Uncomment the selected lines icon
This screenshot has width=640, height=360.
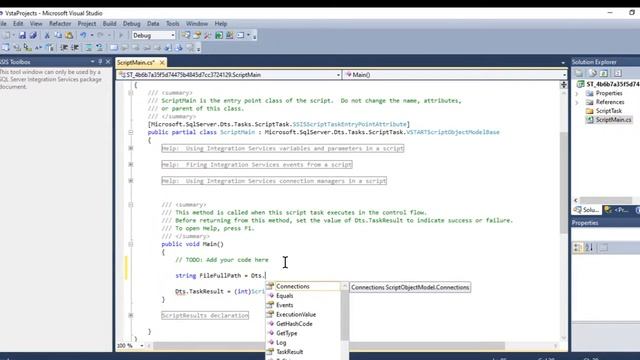click(x=99, y=48)
